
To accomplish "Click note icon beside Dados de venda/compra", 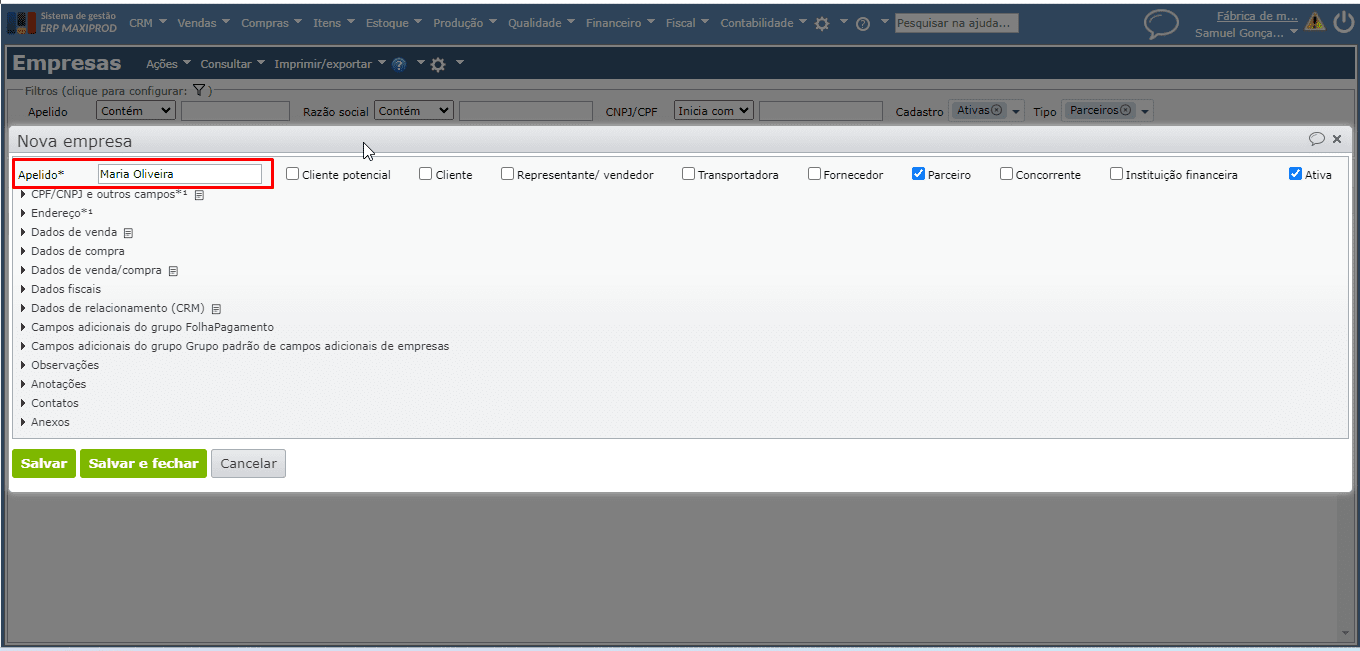I will point(173,271).
